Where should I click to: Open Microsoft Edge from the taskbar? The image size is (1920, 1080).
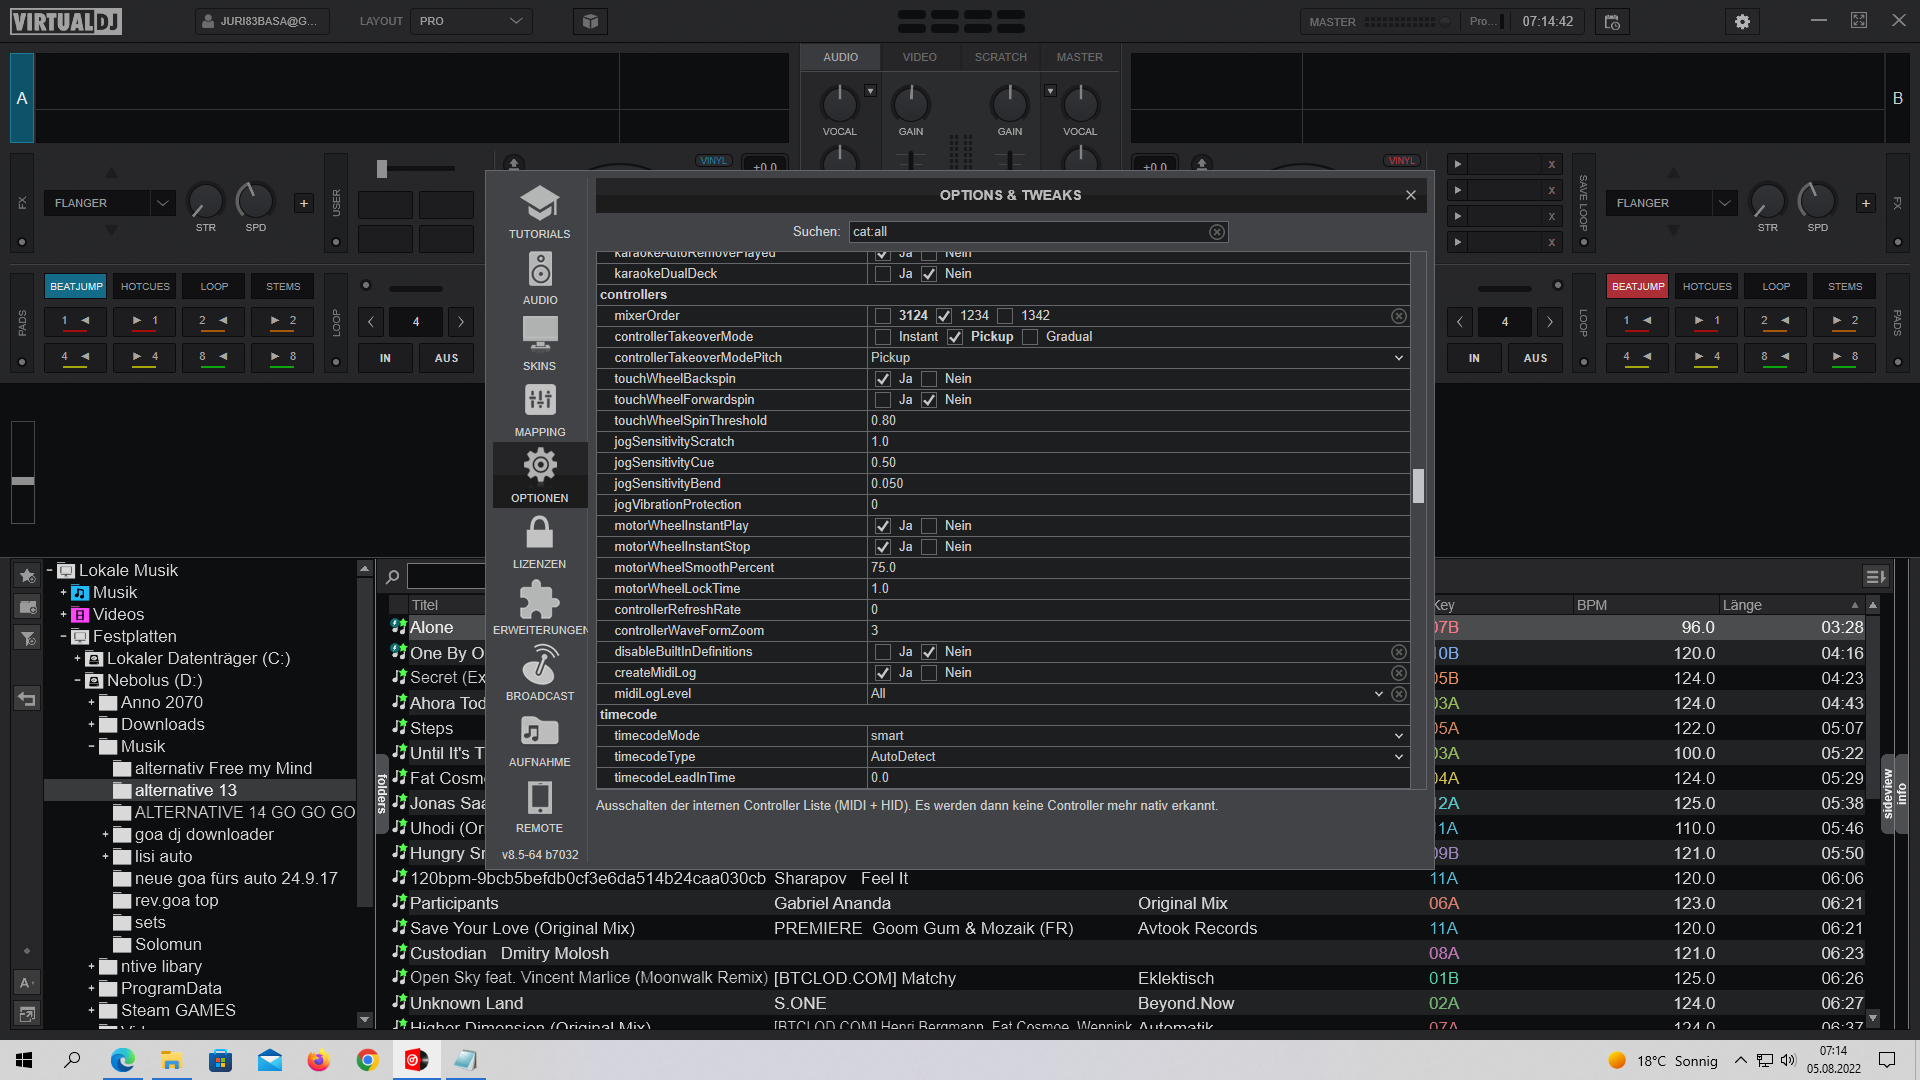tap(122, 1060)
